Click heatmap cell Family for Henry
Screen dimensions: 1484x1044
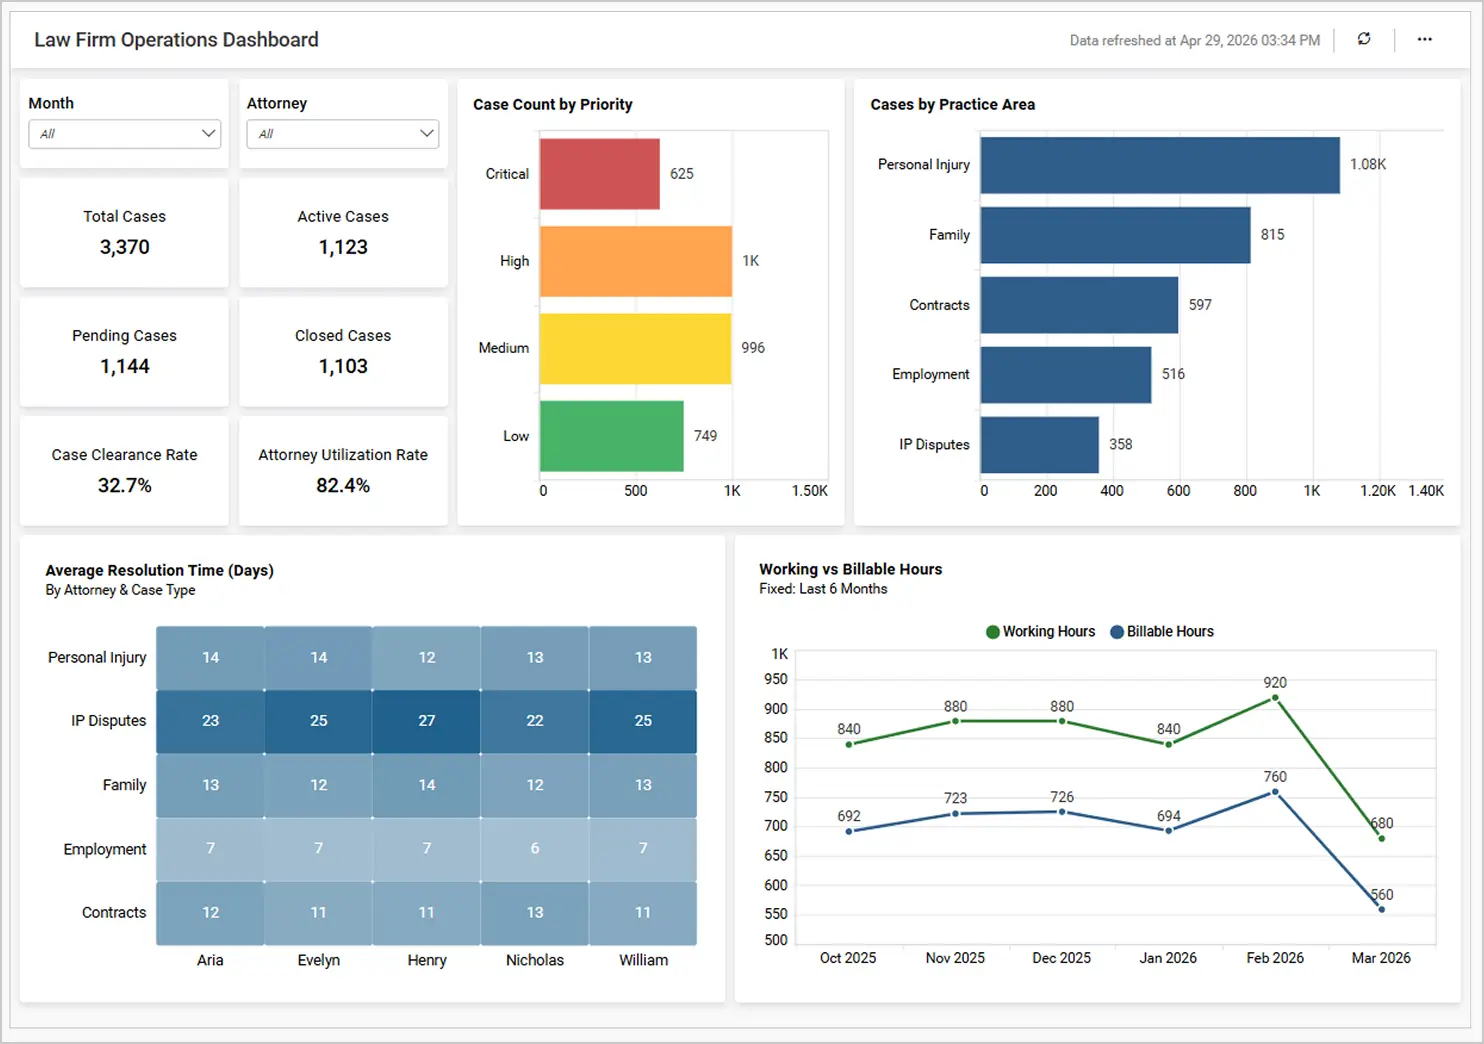pyautogui.click(x=427, y=785)
